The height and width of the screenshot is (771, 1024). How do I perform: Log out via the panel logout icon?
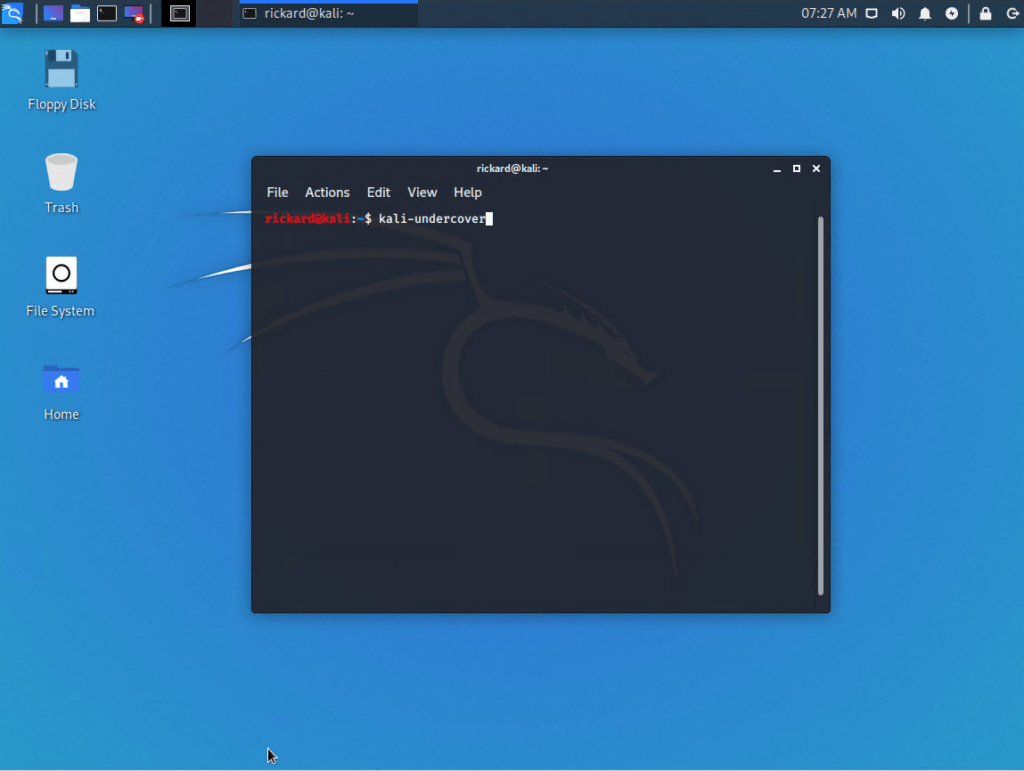tap(1012, 13)
